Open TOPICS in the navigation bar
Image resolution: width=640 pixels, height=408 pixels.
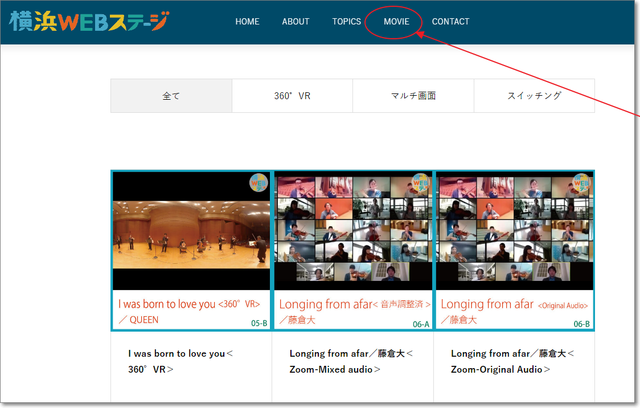point(346,22)
